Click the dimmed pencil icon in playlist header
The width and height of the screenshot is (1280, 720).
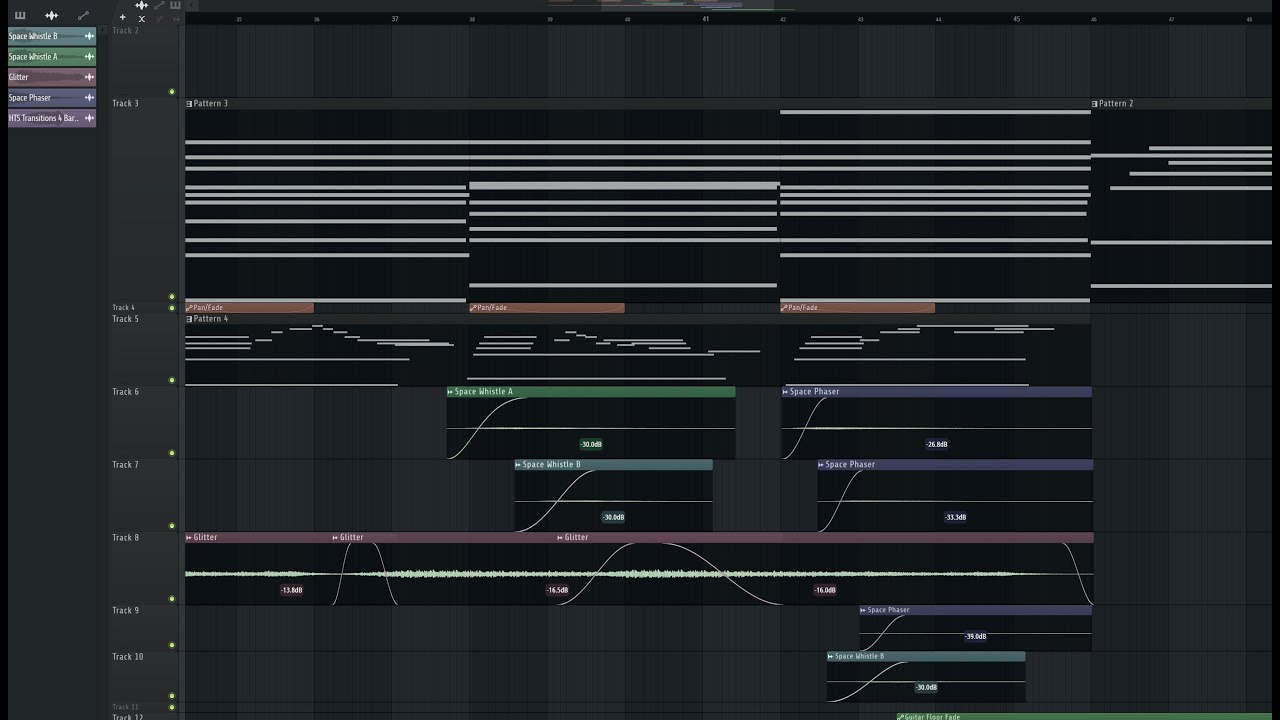tap(159, 18)
